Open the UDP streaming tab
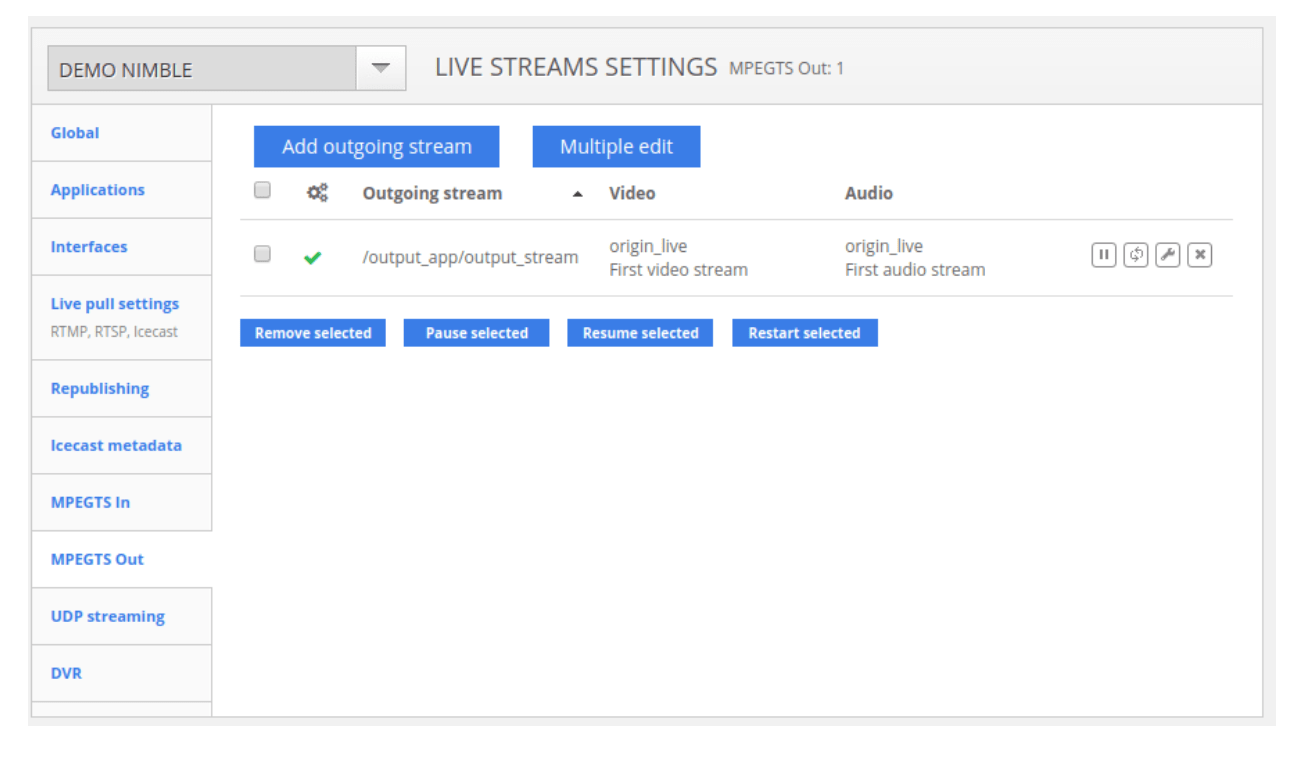 (108, 616)
